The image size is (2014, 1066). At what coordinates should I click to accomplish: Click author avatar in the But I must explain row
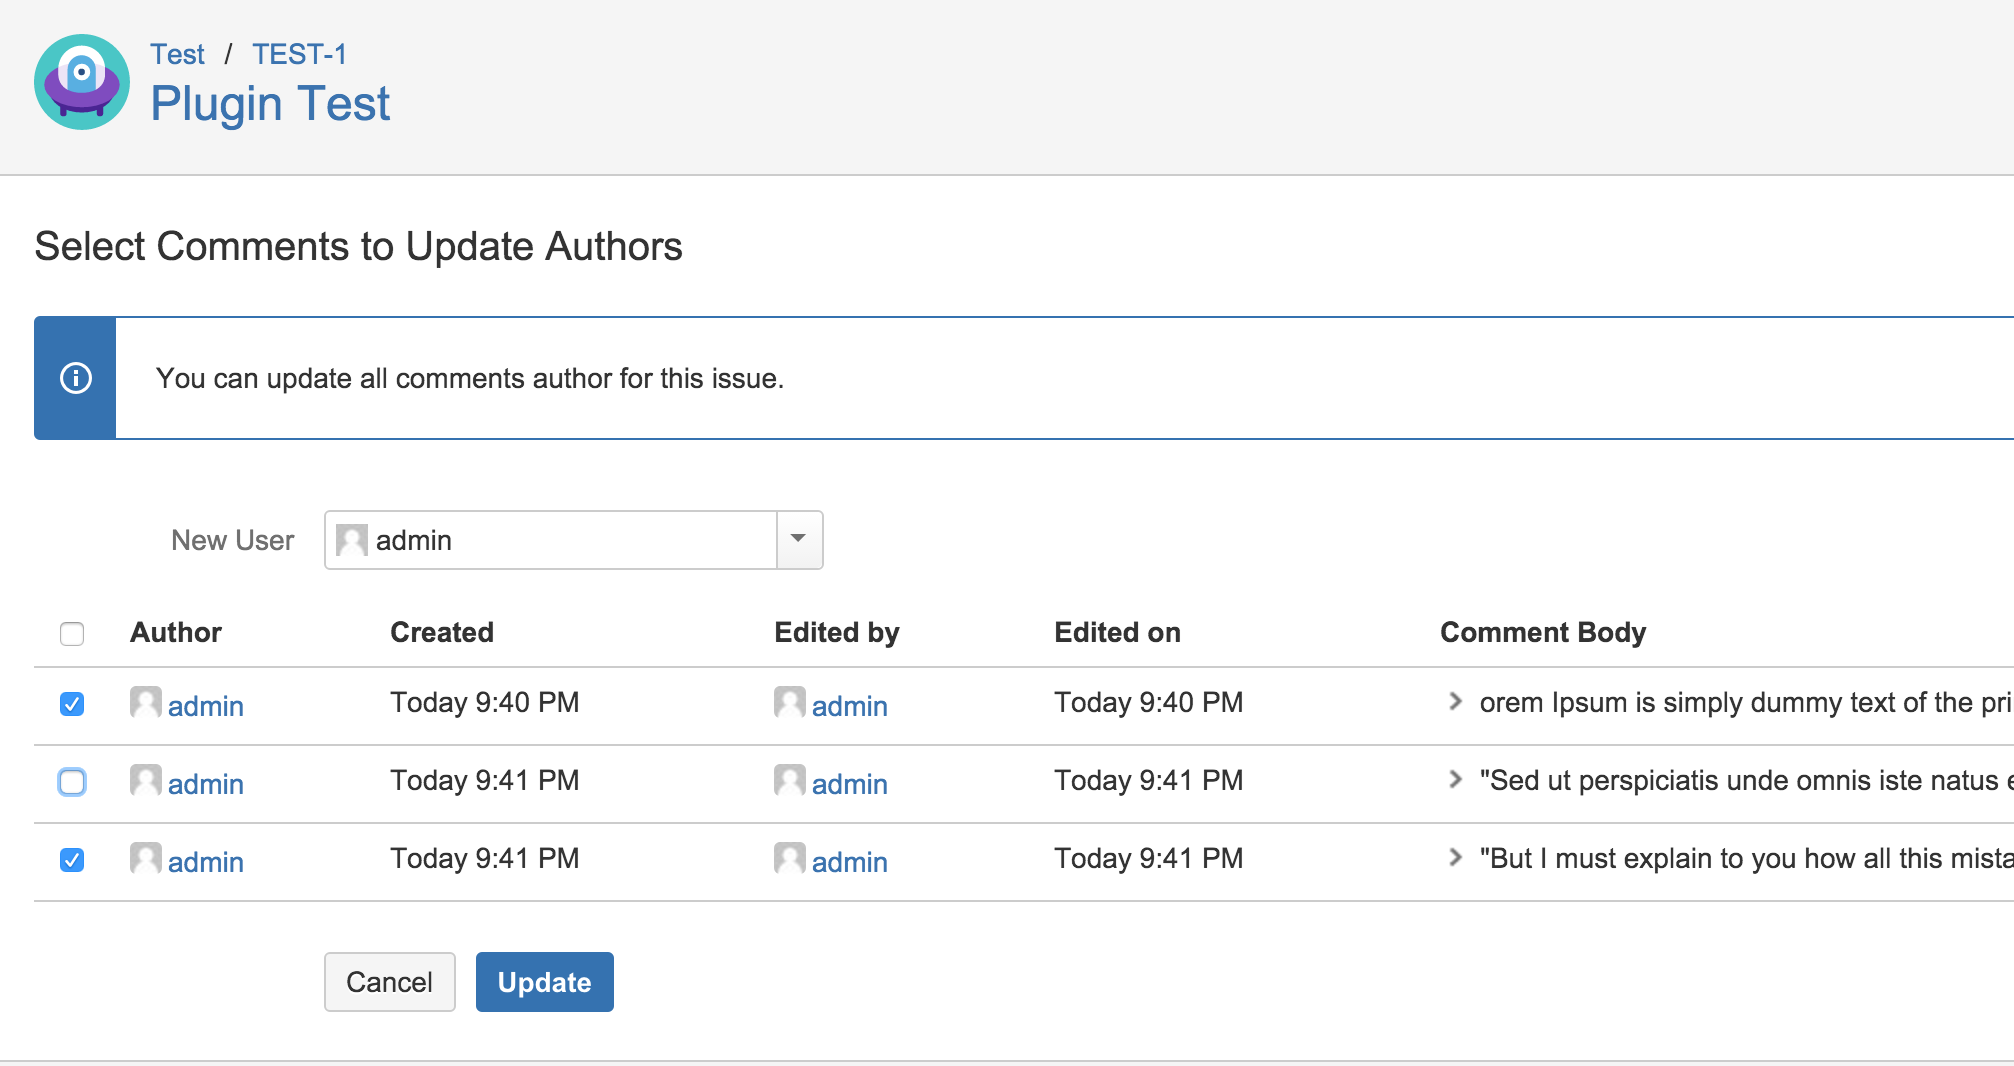click(146, 858)
